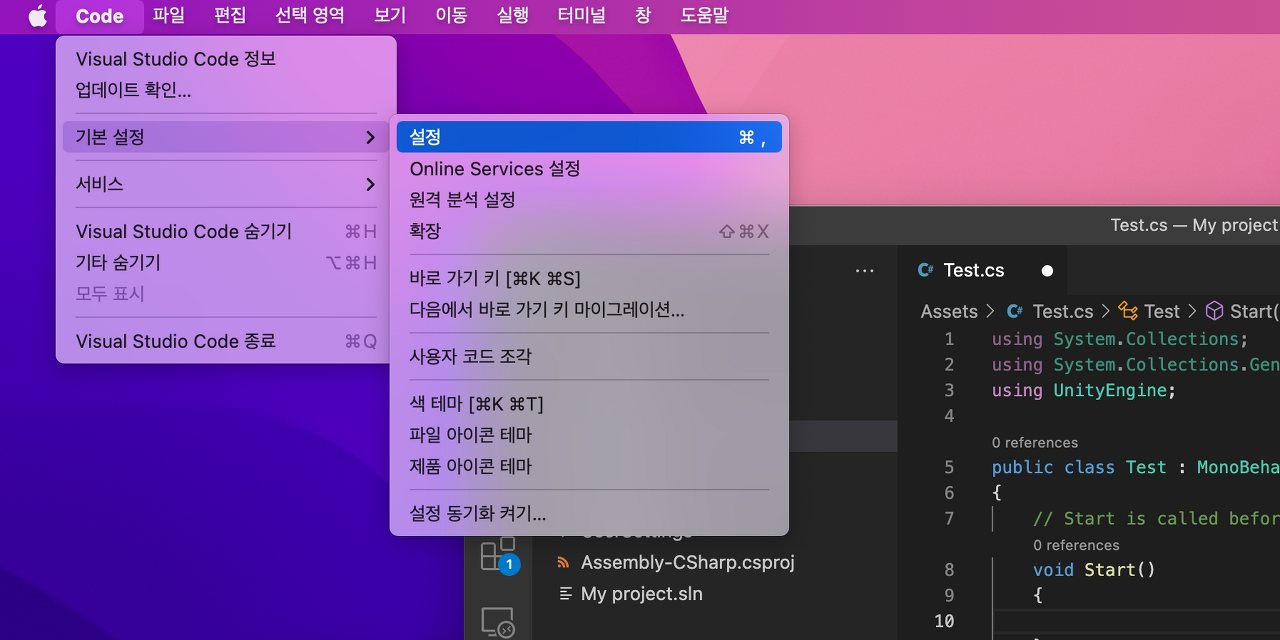Screen dimensions: 1280x640
Task: Expand the 서비스 submenu
Action: click(x=226, y=184)
